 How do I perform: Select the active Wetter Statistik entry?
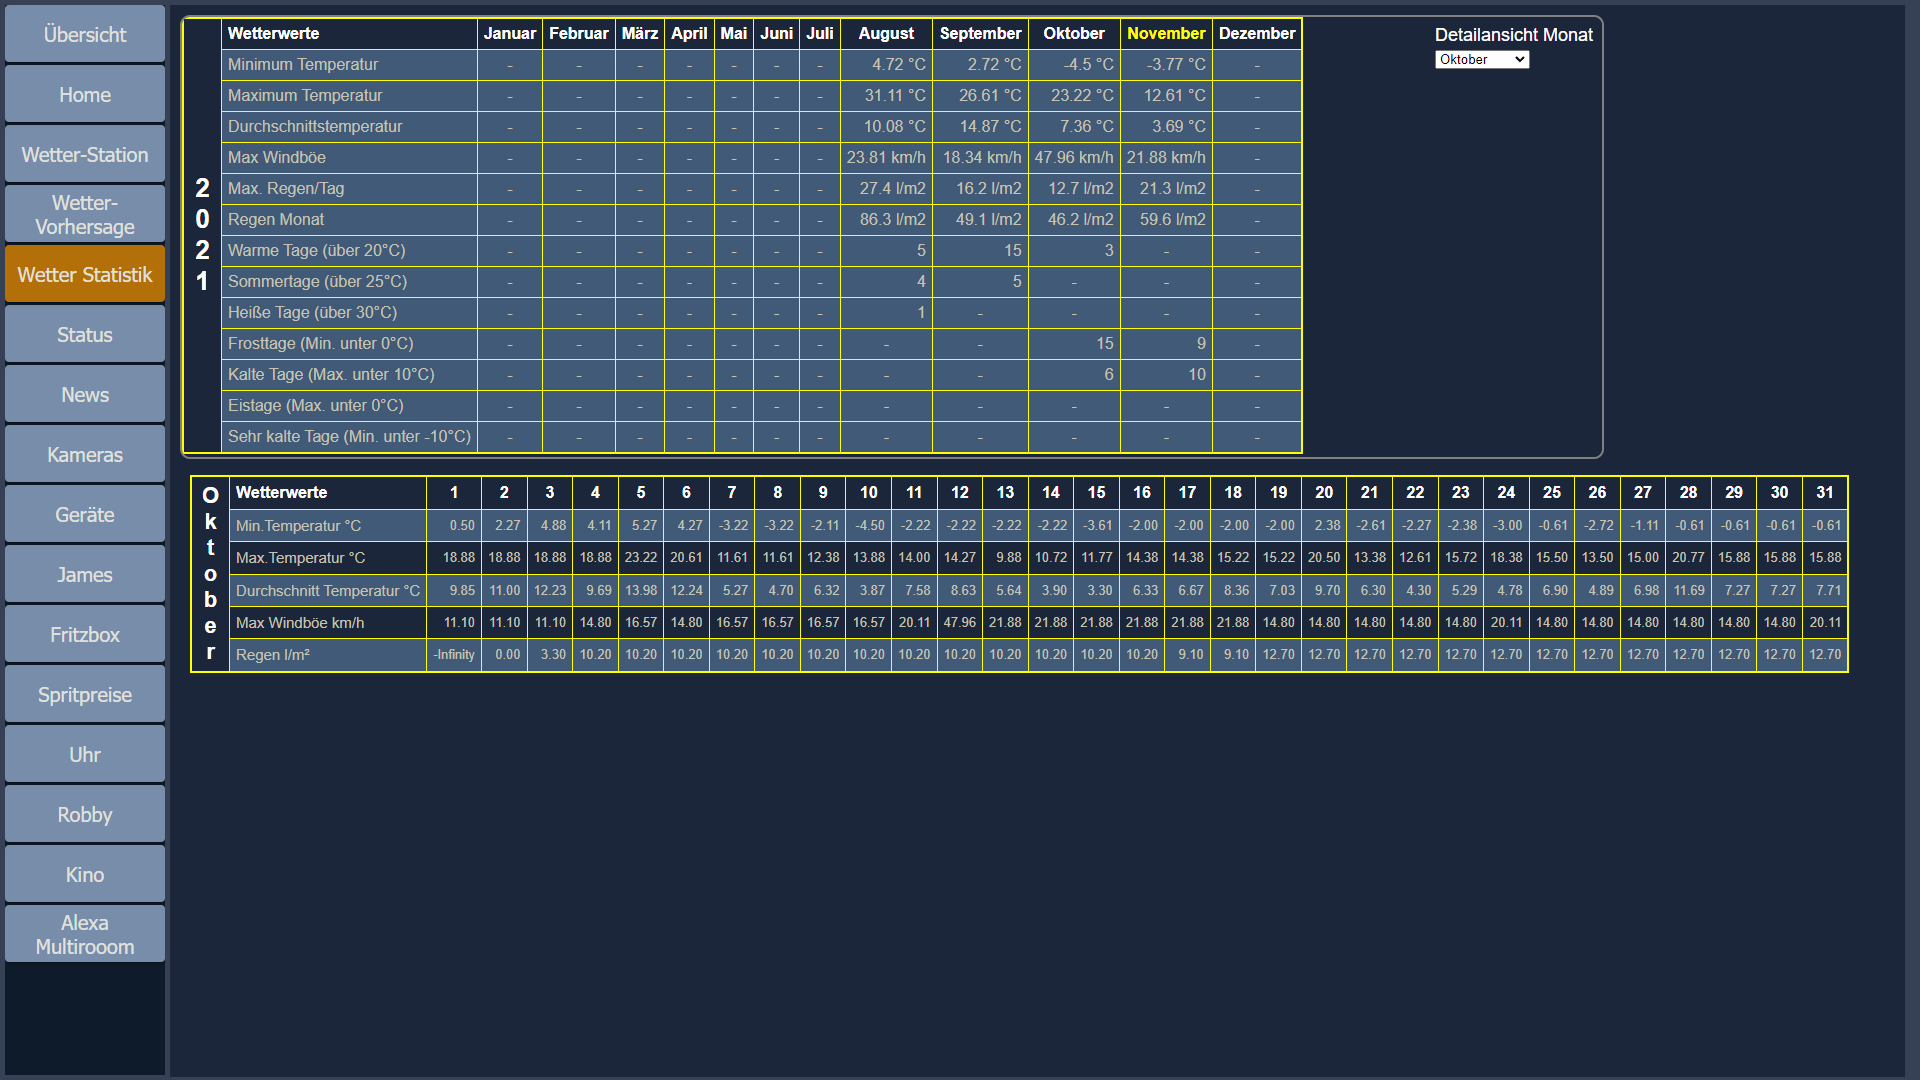click(85, 275)
